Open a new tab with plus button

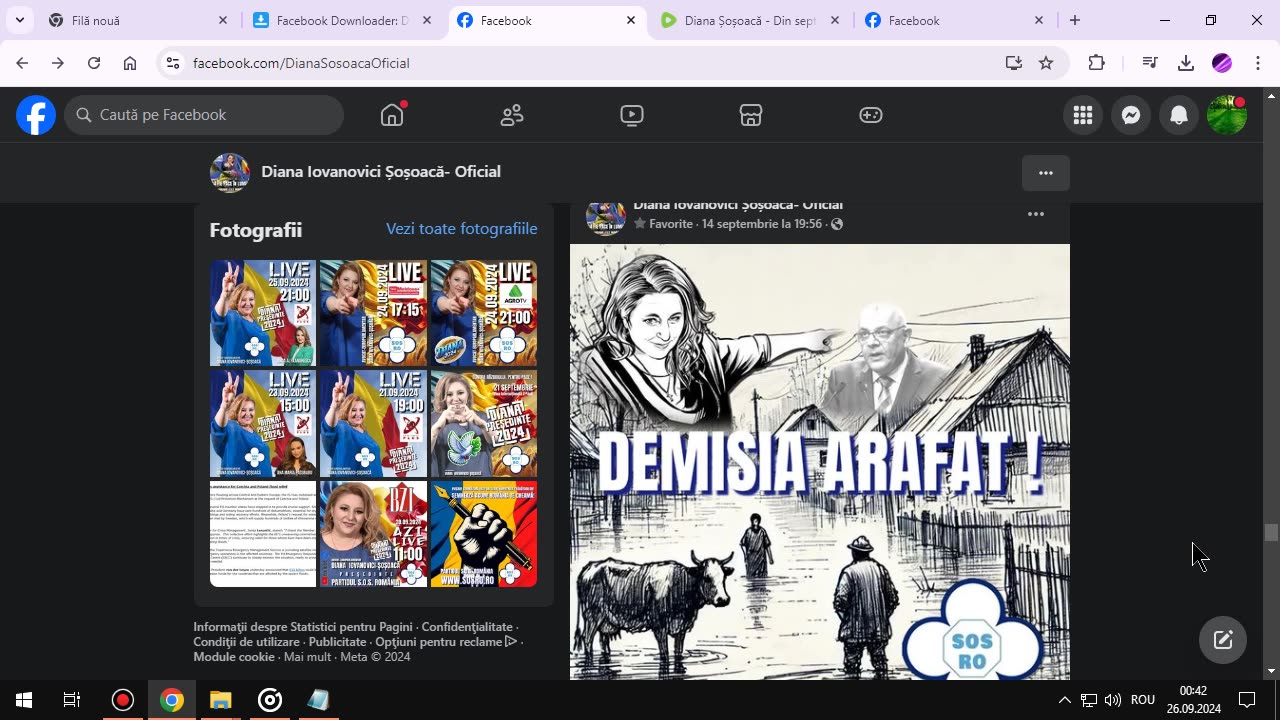1075,20
